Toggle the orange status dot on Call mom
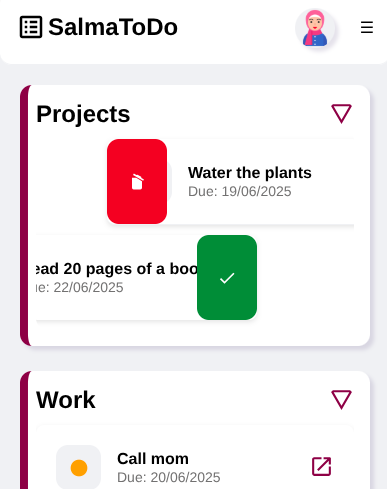Image resolution: width=387 pixels, height=489 pixels. click(79, 468)
